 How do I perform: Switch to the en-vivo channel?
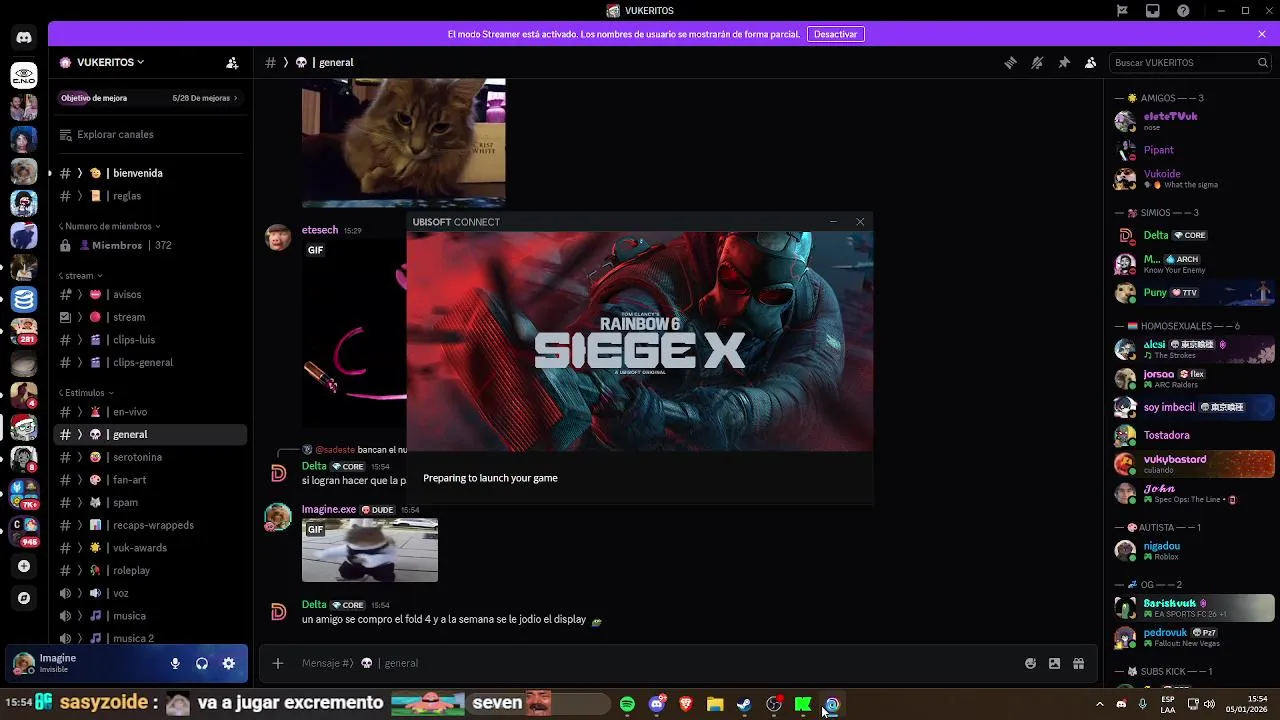(150, 412)
